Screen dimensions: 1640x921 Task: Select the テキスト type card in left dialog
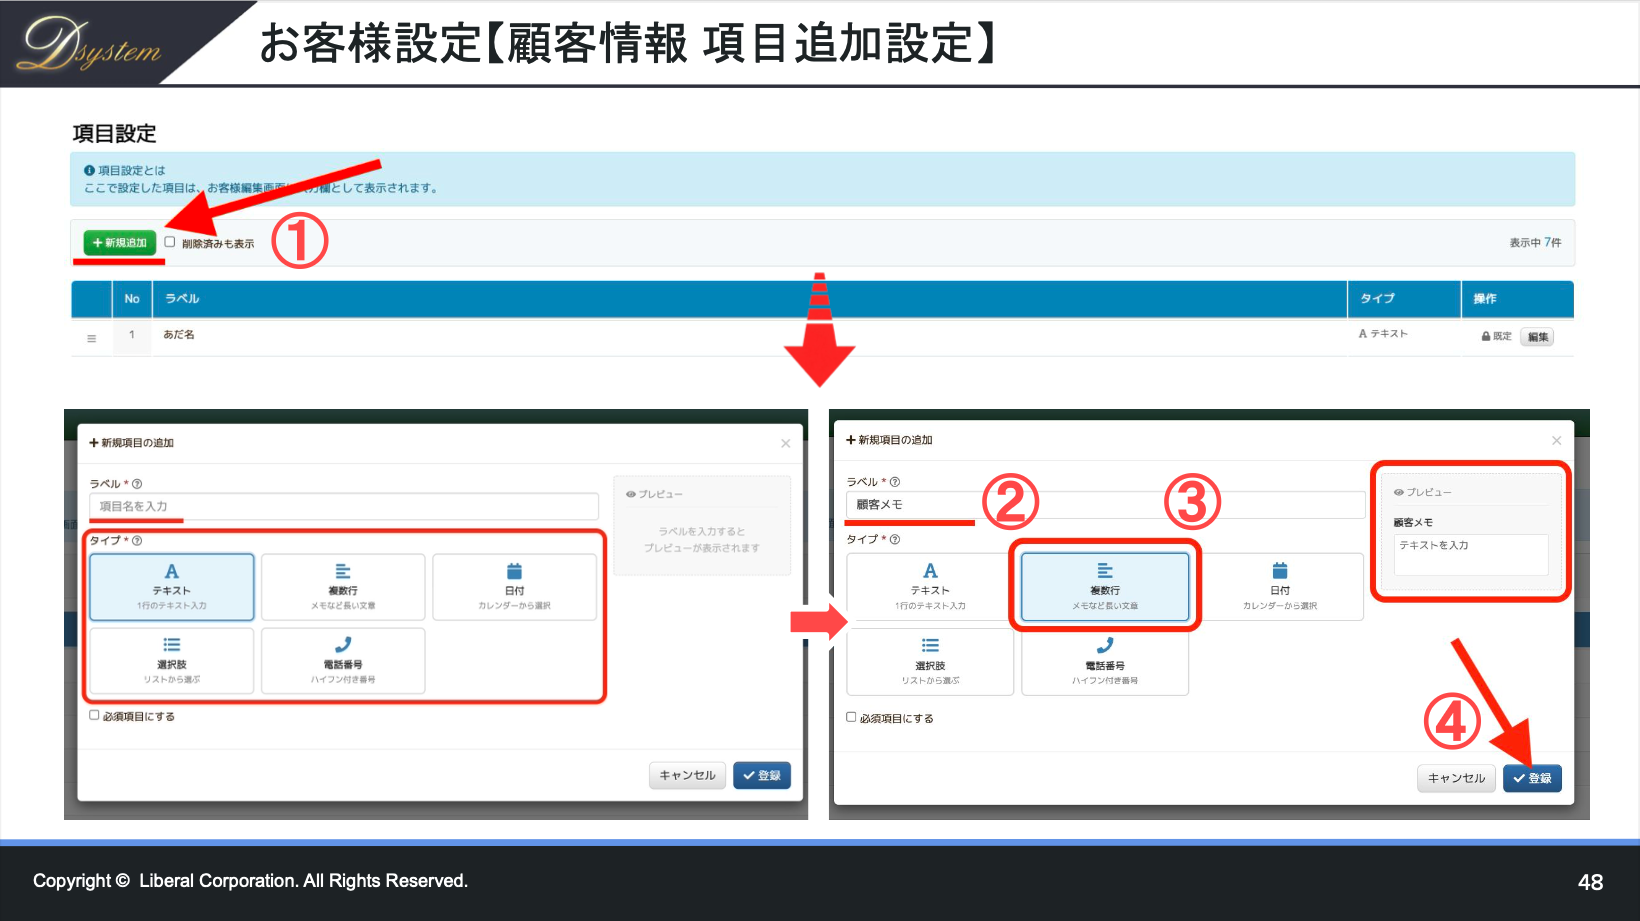tap(172, 587)
